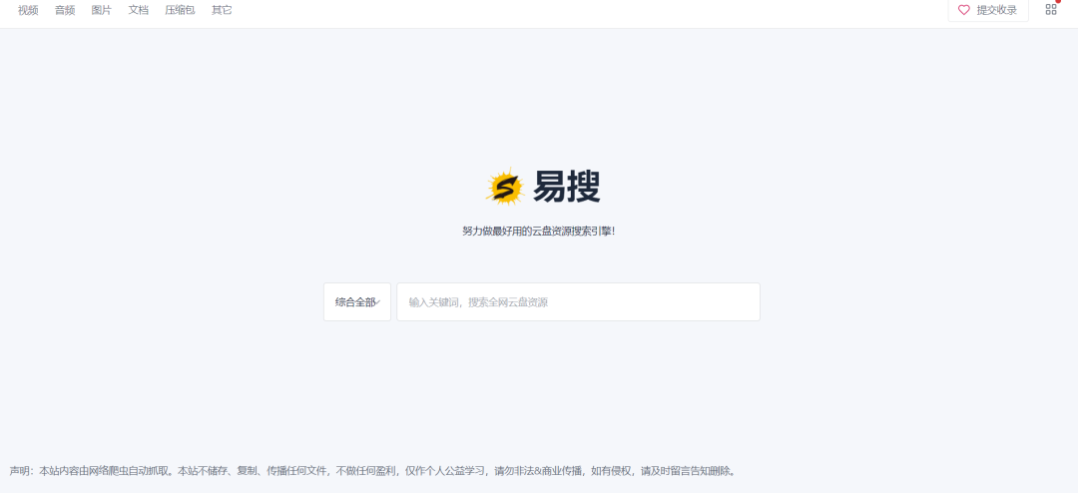Choose 其它 from the top navigation
Screen dimensions: 1078x493
221,10
